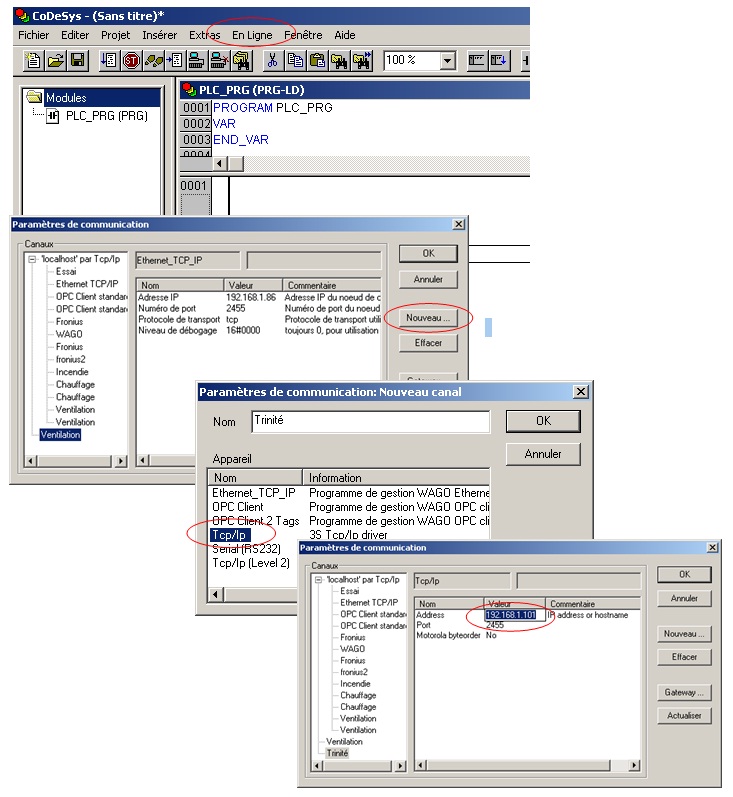Click the Actualiser button
Image resolution: width=733 pixels, height=797 pixels.
(x=684, y=715)
